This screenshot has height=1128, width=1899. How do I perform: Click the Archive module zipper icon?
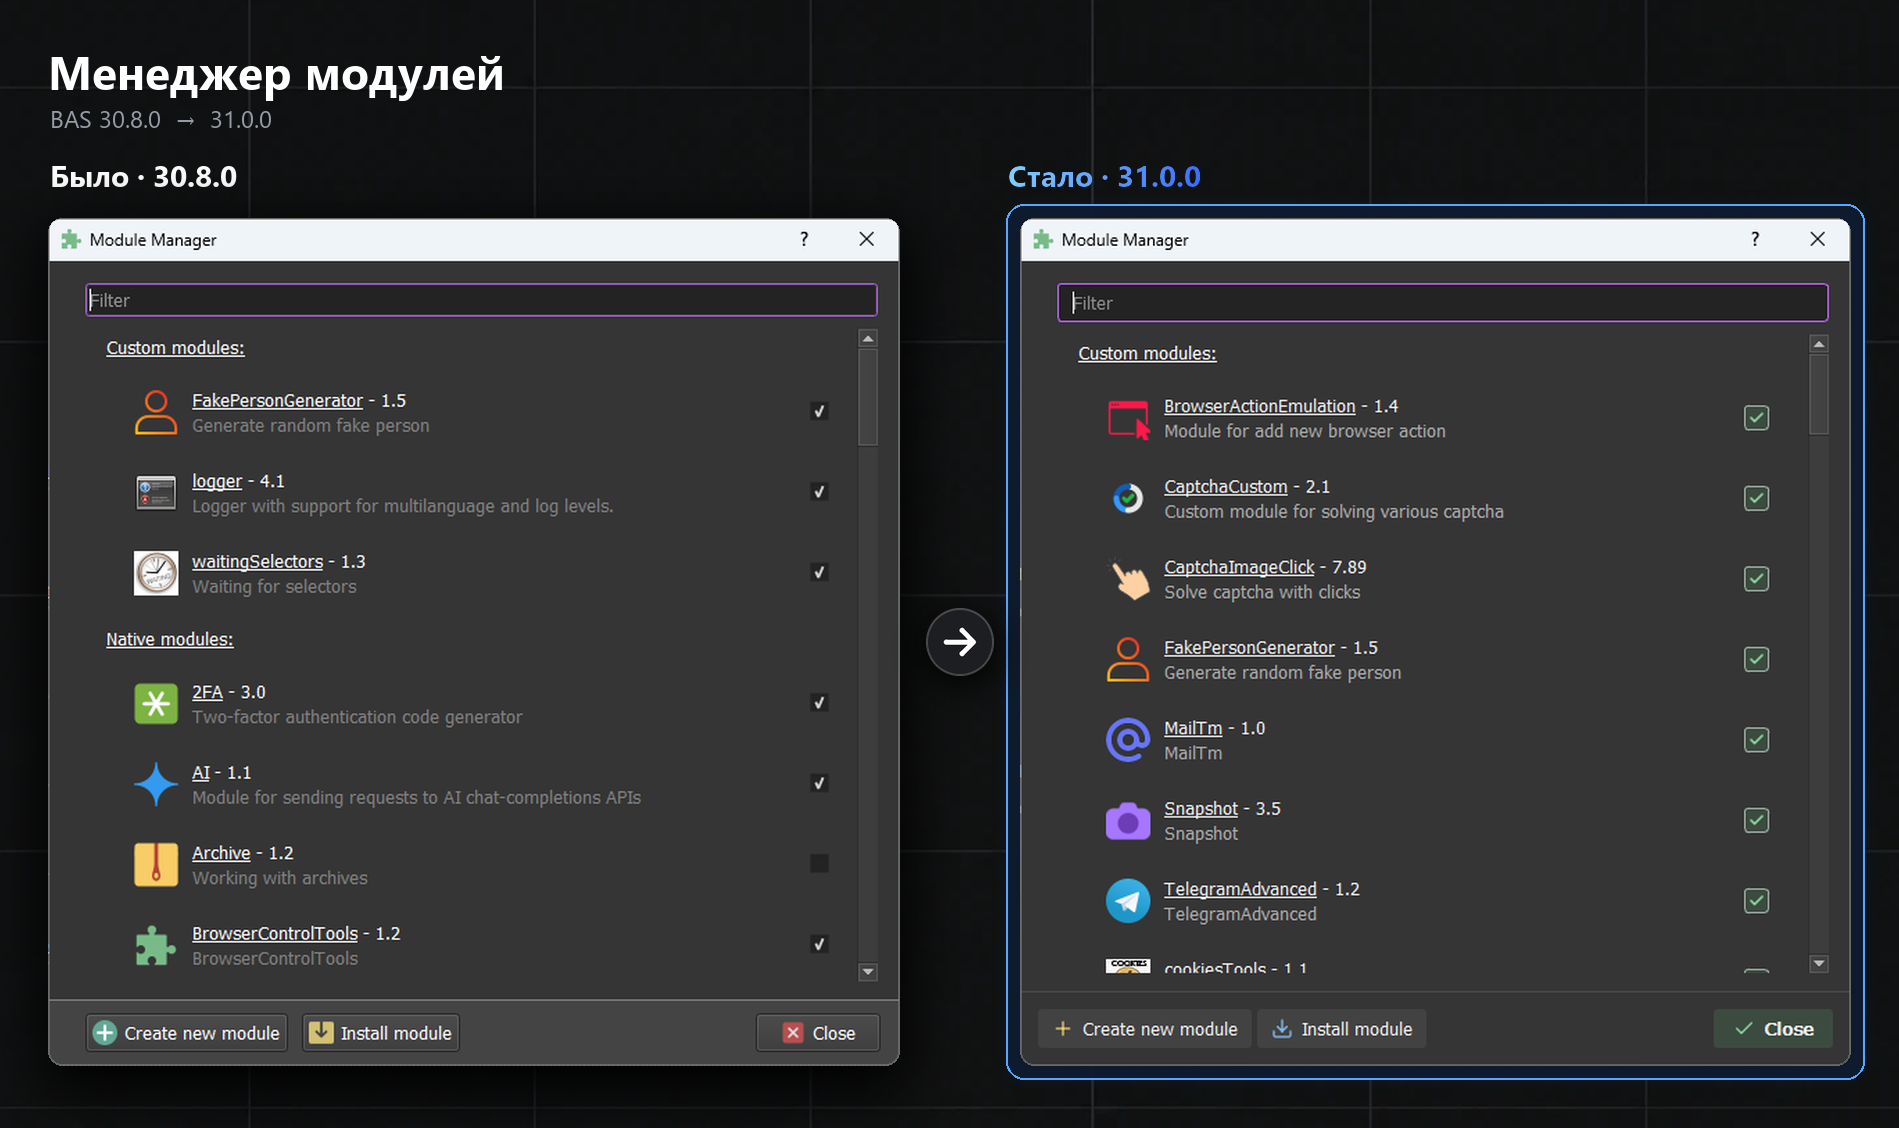[156, 865]
